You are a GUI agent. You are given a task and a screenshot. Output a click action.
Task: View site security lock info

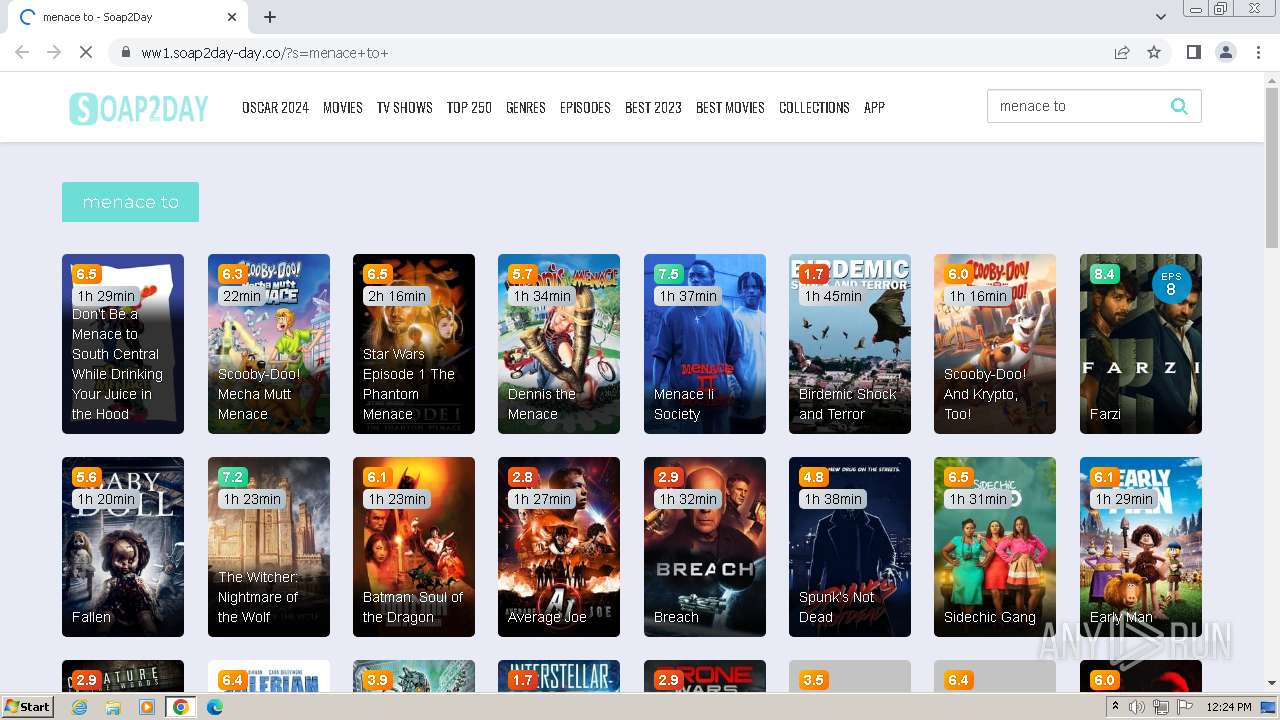(x=126, y=52)
